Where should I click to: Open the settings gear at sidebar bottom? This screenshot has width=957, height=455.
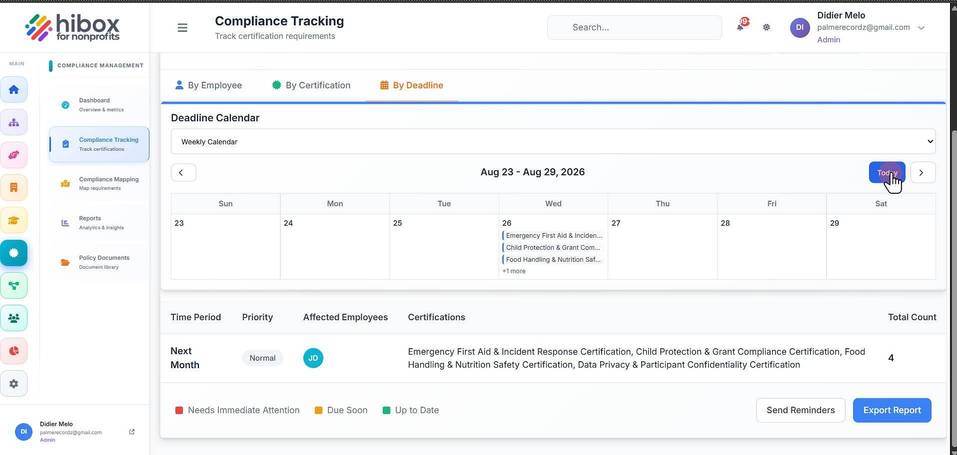click(x=13, y=384)
